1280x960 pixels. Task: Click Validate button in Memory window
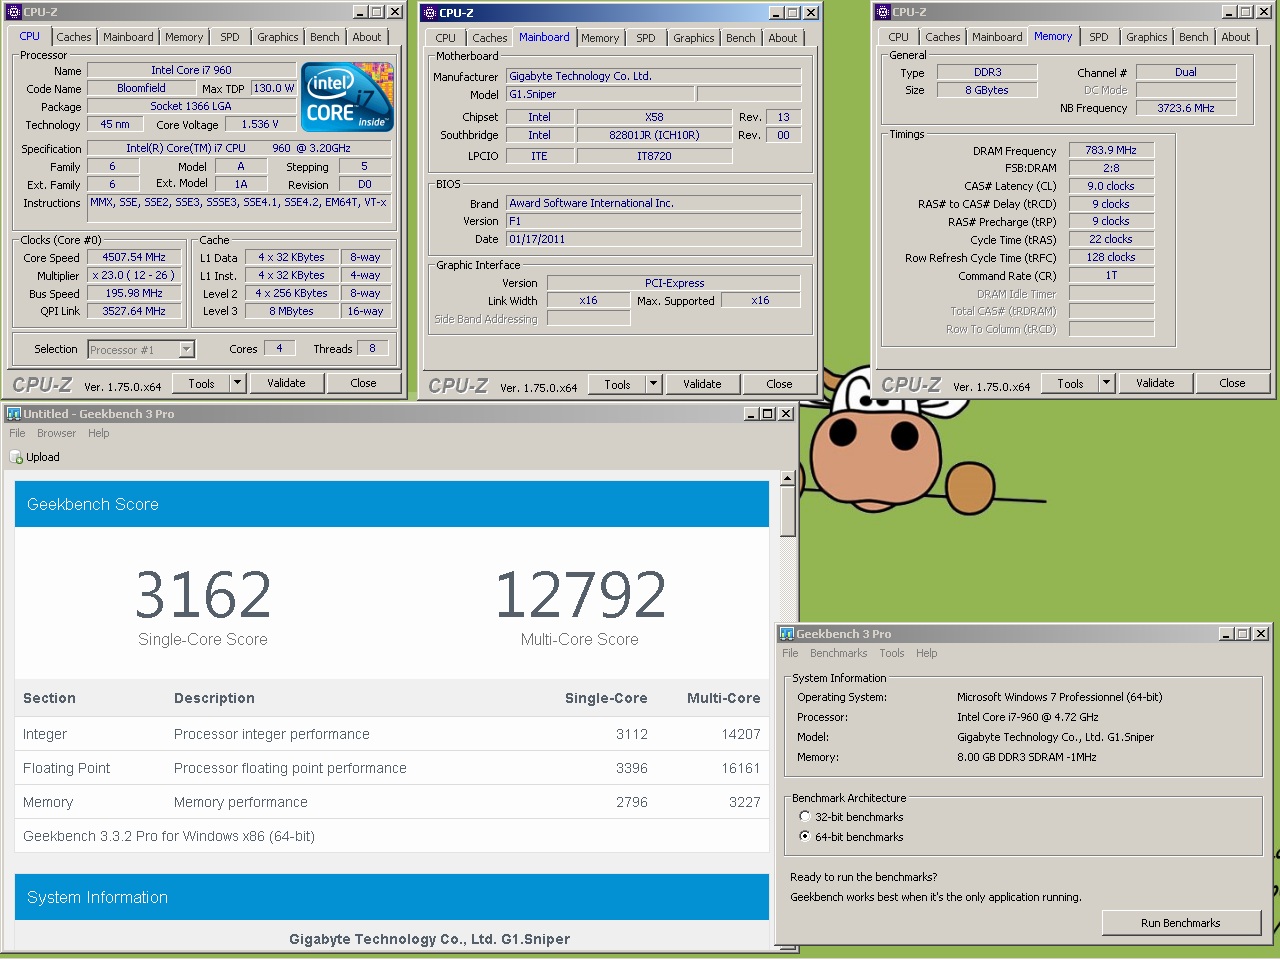1155,383
